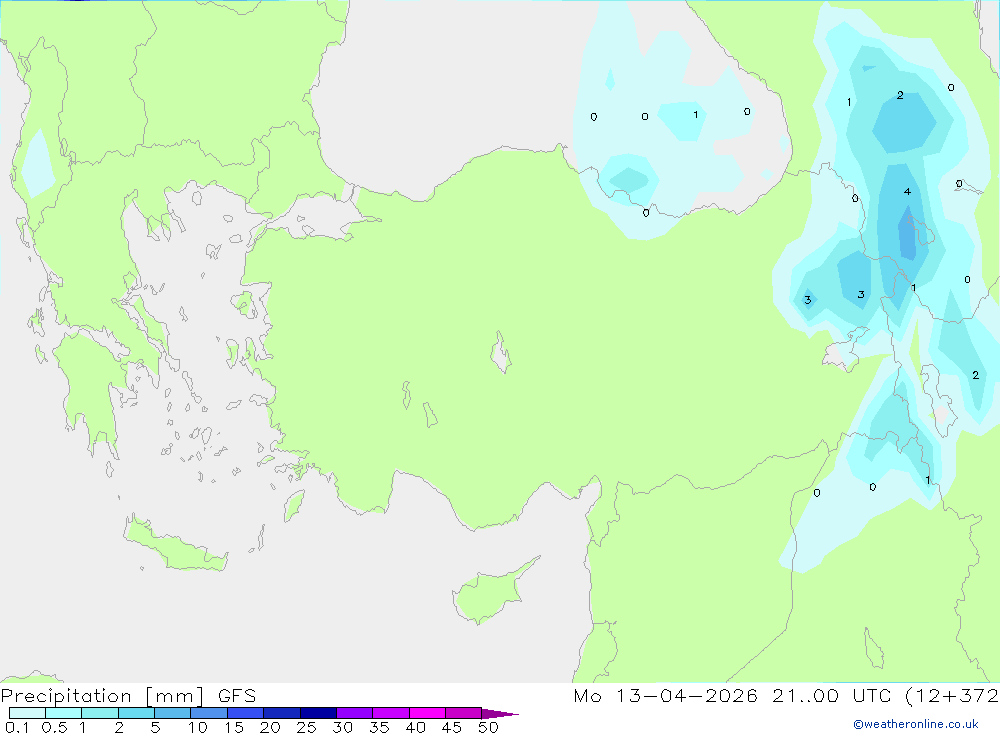Click the legend scale label "0.5"

tap(54, 727)
